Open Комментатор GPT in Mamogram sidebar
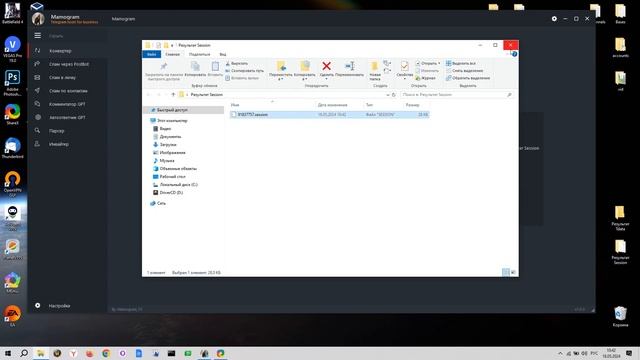This screenshot has width=640, height=360. coord(67,104)
